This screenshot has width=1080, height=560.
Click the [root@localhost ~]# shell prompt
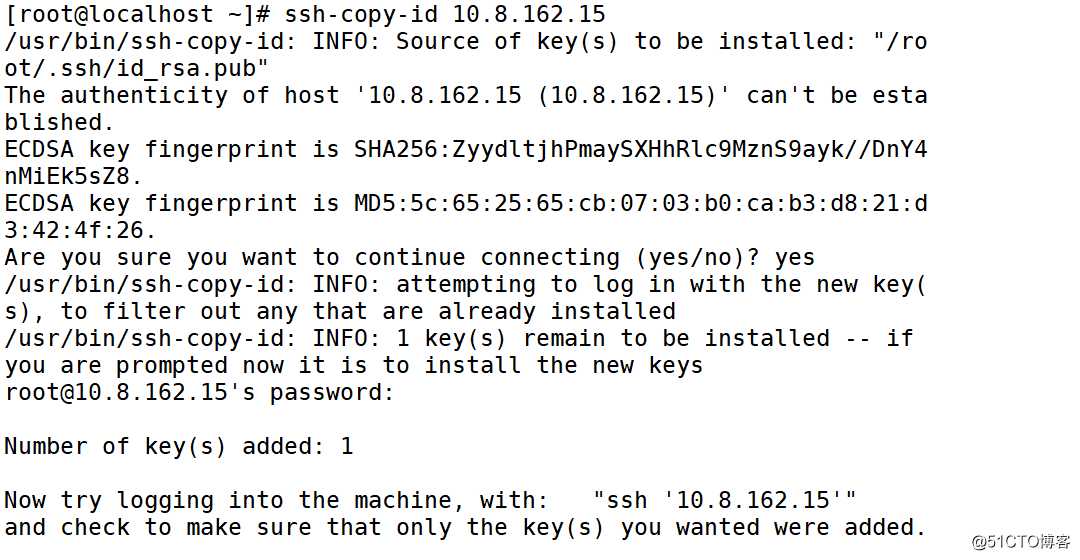point(137,14)
